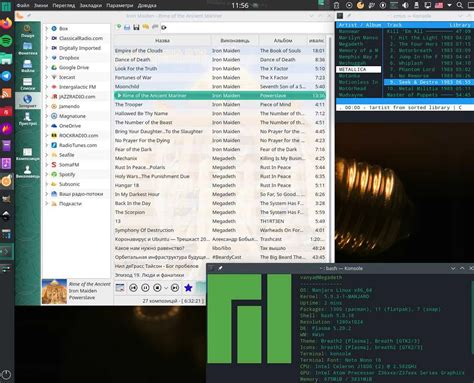Open the Файл menu
474x383 pixels.
(23, 5)
